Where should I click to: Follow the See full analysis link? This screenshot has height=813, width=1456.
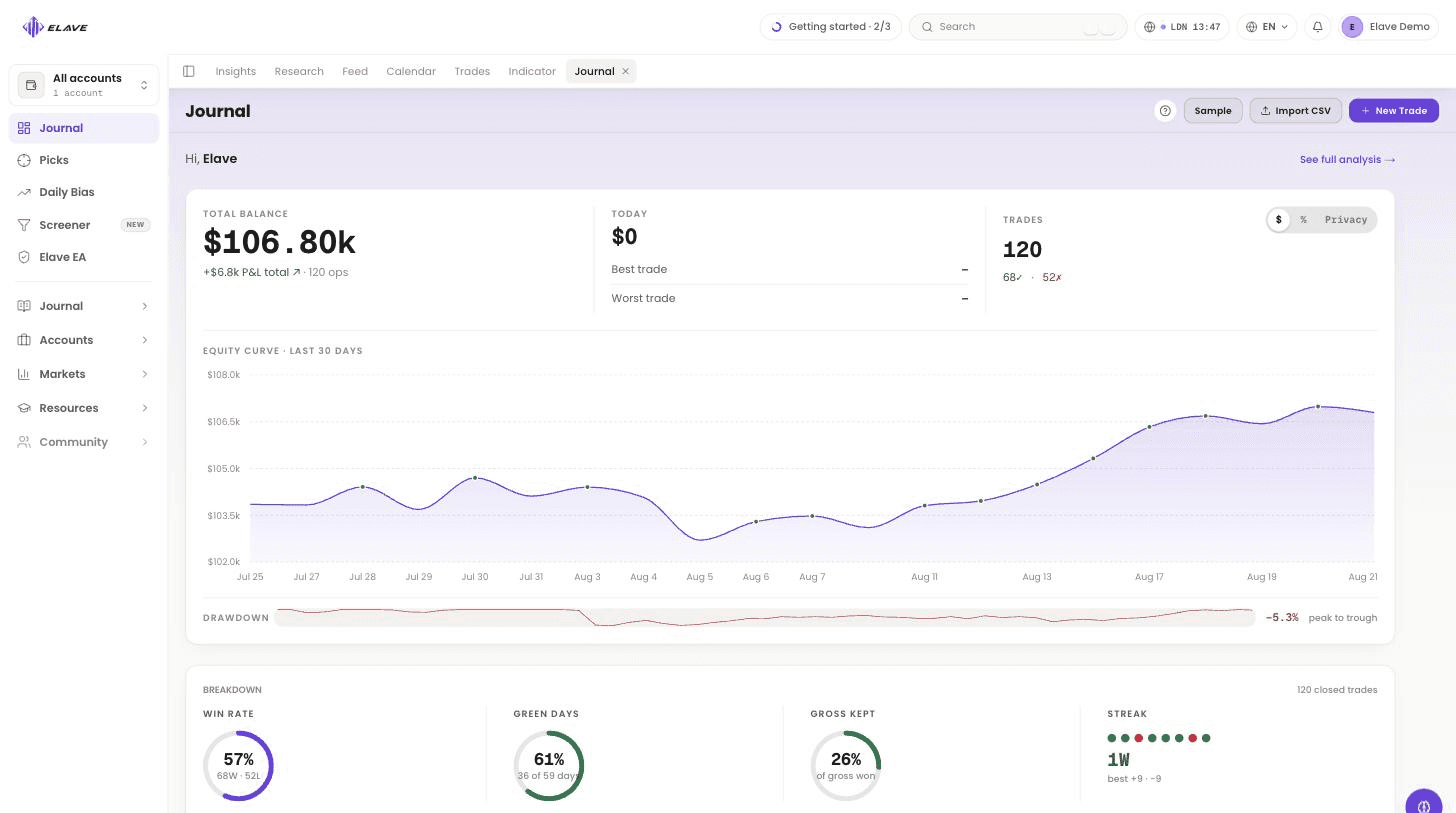click(x=1347, y=159)
